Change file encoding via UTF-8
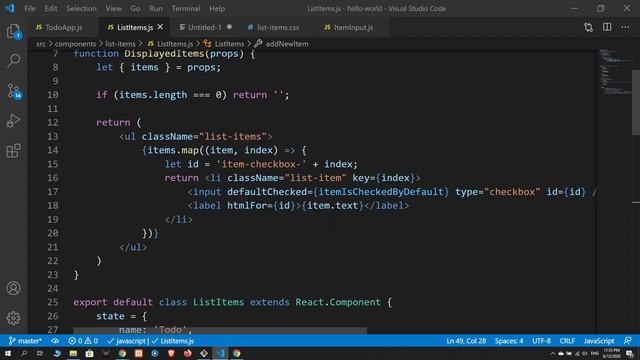 tap(542, 341)
